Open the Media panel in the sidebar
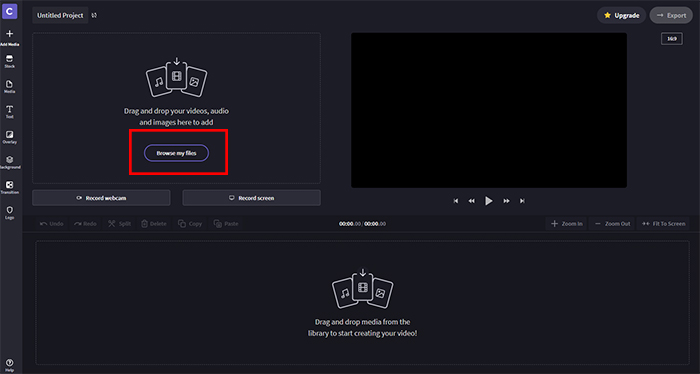Screen dimensions: 700x374 point(9,87)
